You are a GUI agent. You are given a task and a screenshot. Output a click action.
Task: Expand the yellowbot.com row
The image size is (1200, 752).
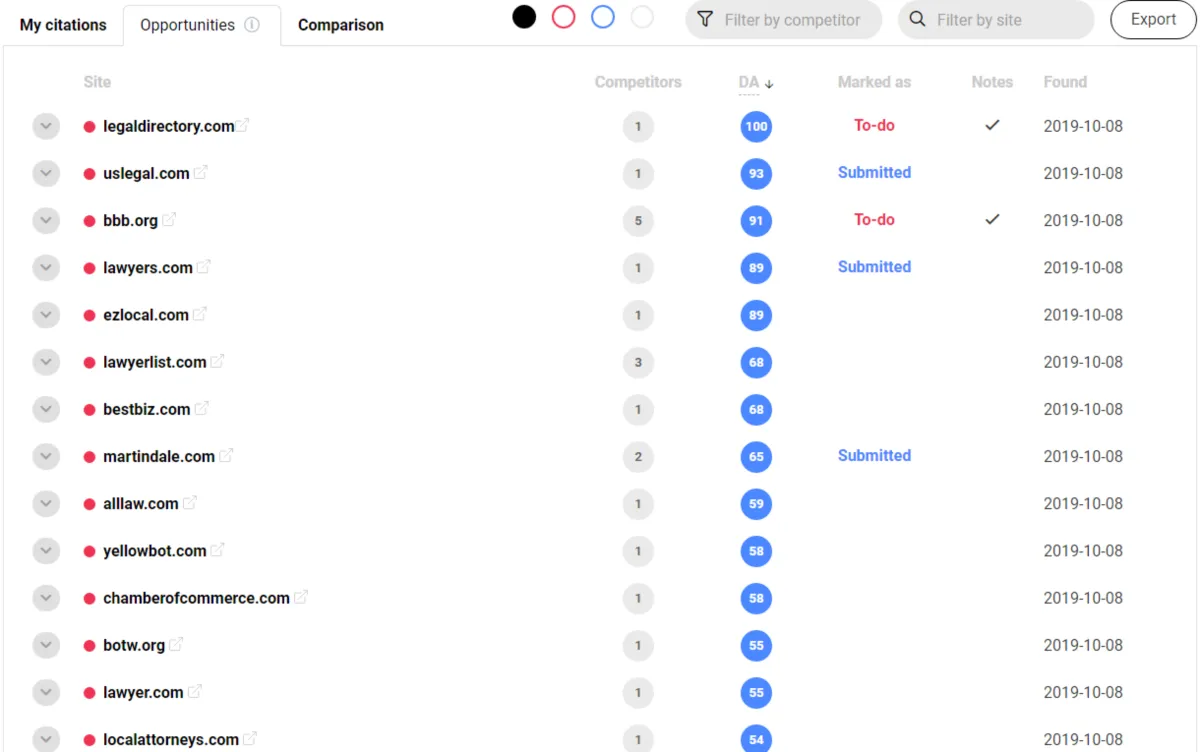[x=46, y=550]
